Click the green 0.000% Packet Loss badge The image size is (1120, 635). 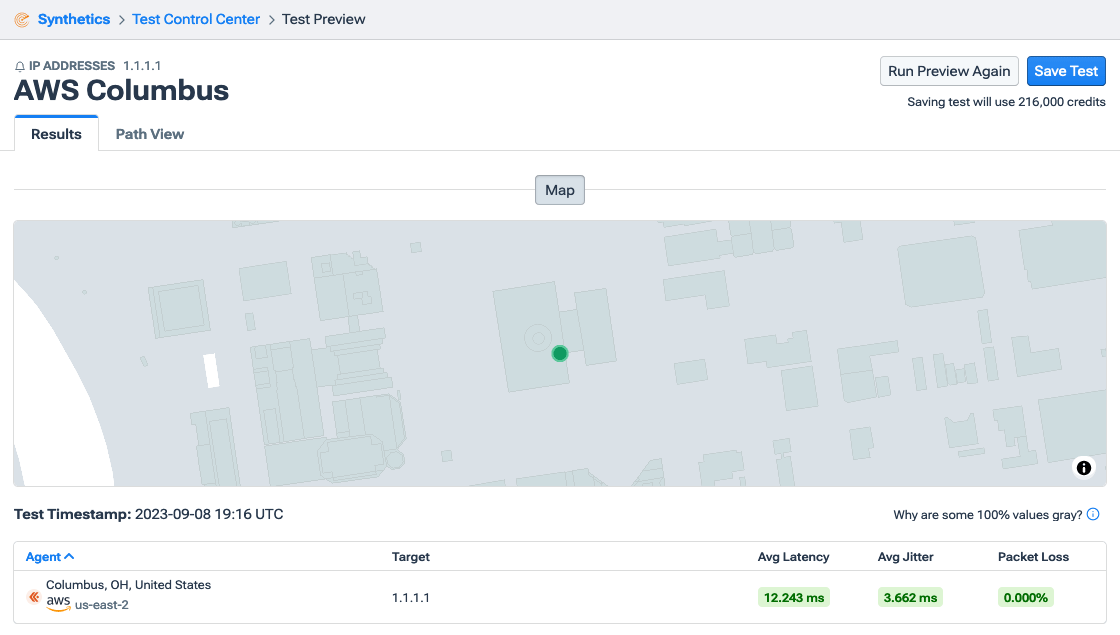pos(1025,597)
